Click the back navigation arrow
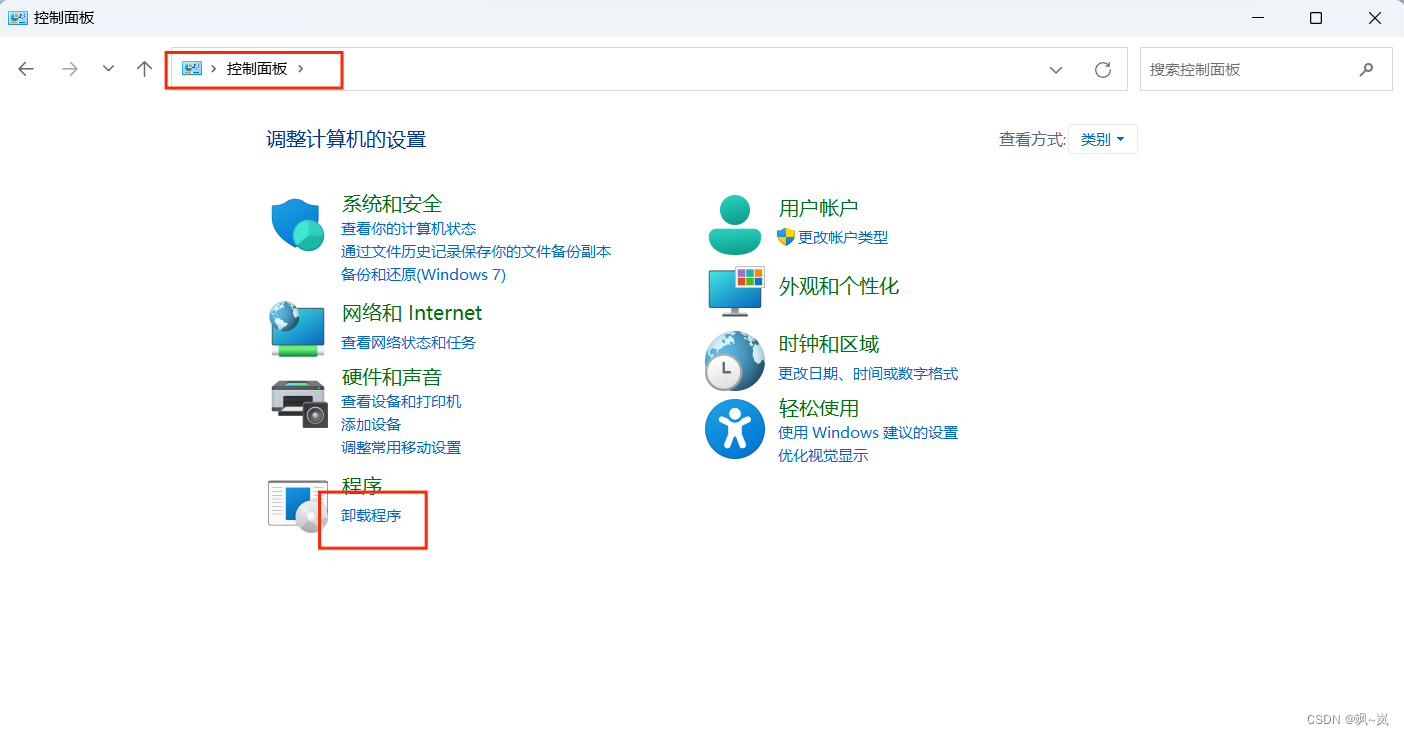The height and width of the screenshot is (735, 1404). tap(26, 69)
